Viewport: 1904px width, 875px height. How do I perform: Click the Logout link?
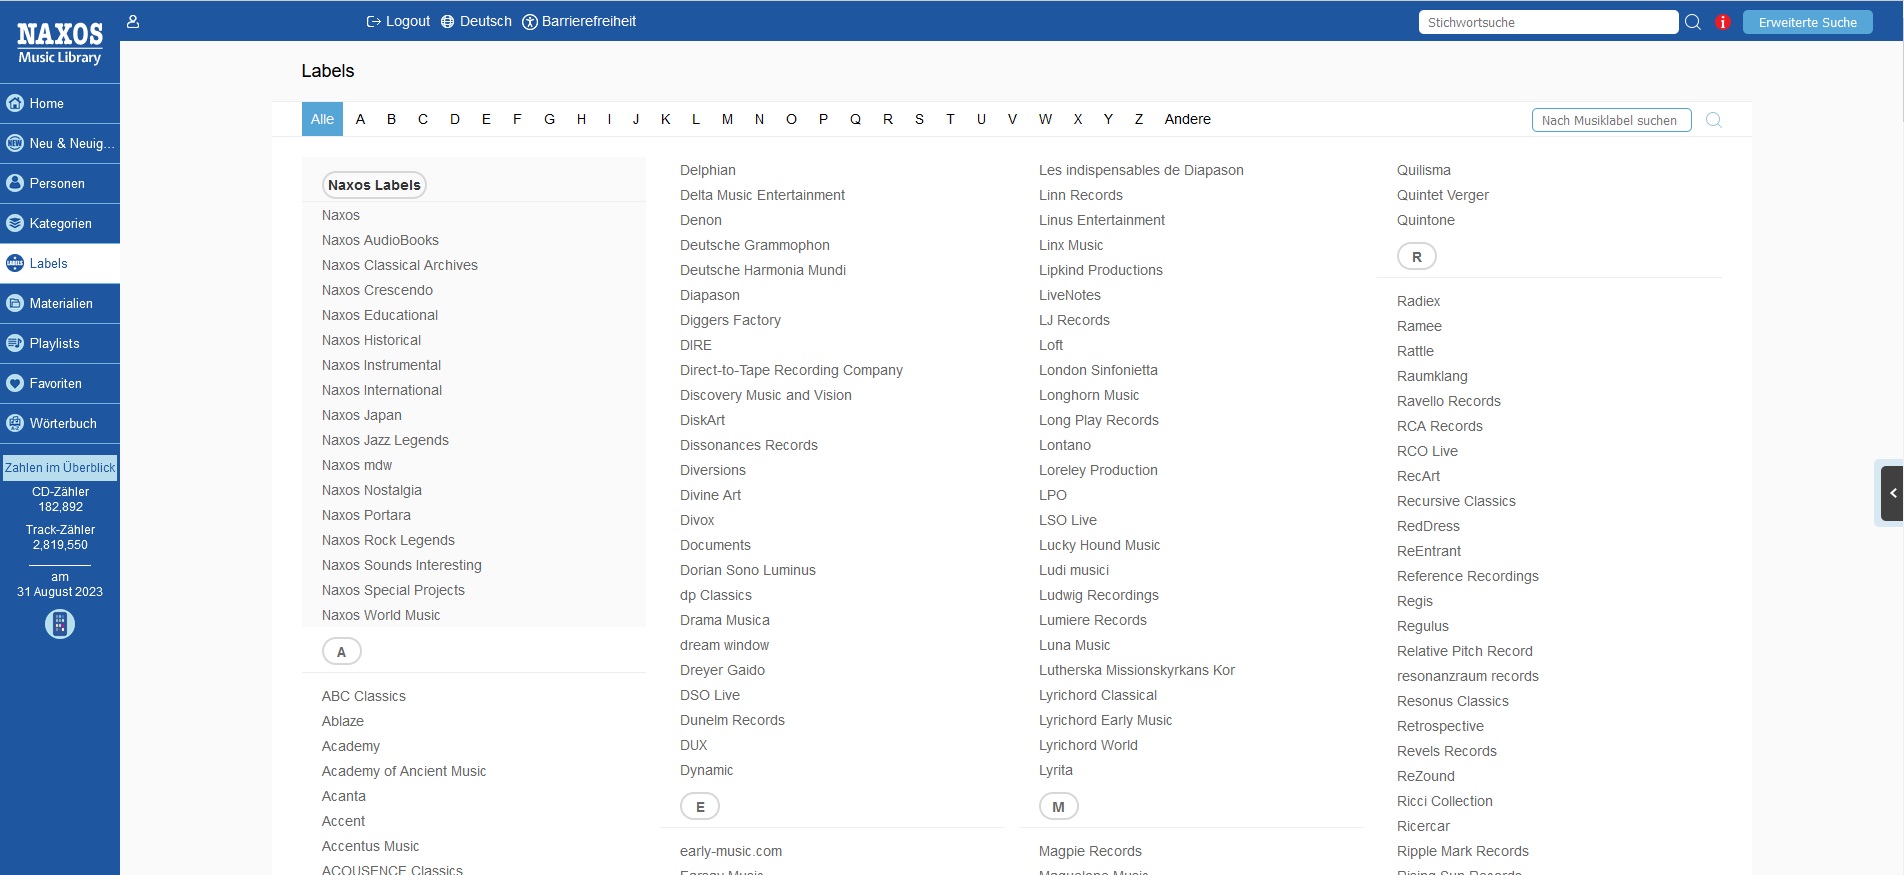(398, 21)
